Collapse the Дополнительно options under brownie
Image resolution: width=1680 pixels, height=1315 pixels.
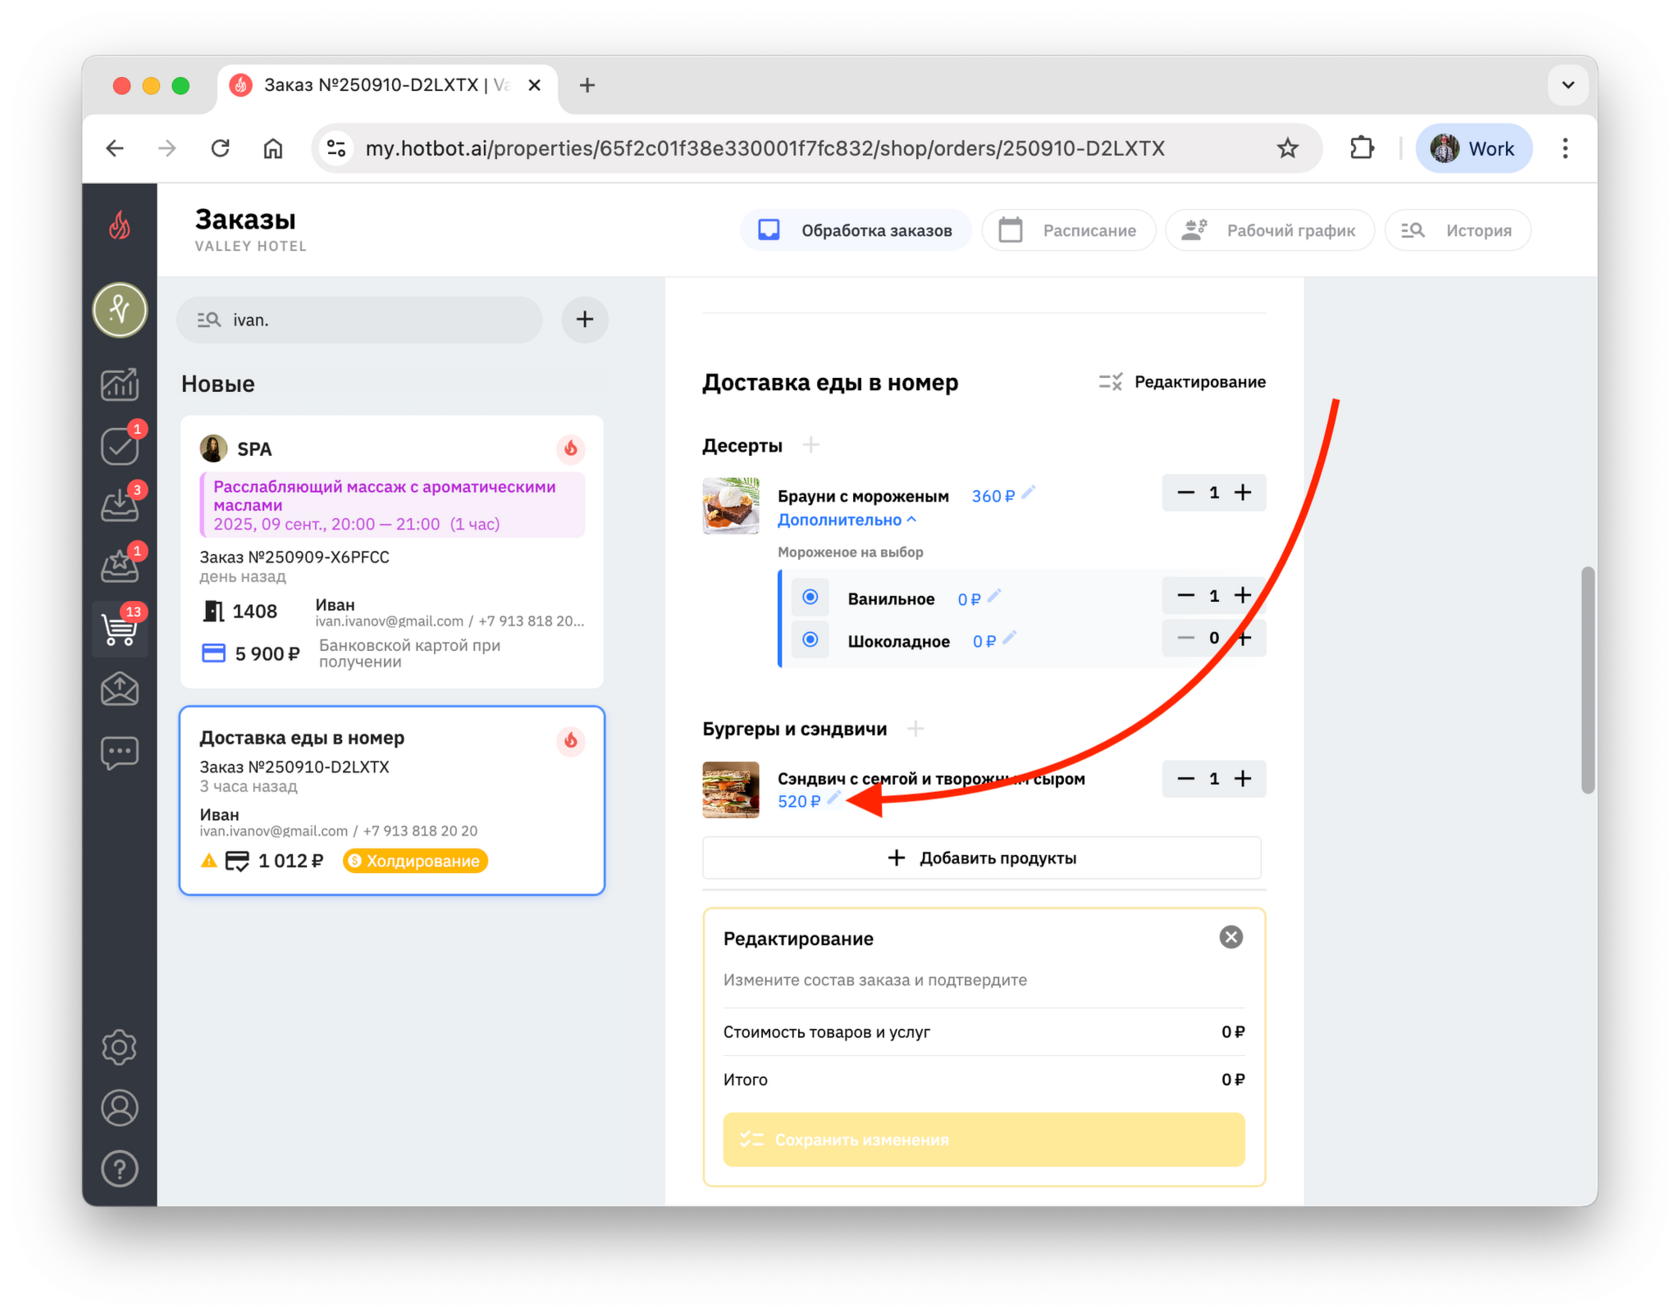coord(847,520)
